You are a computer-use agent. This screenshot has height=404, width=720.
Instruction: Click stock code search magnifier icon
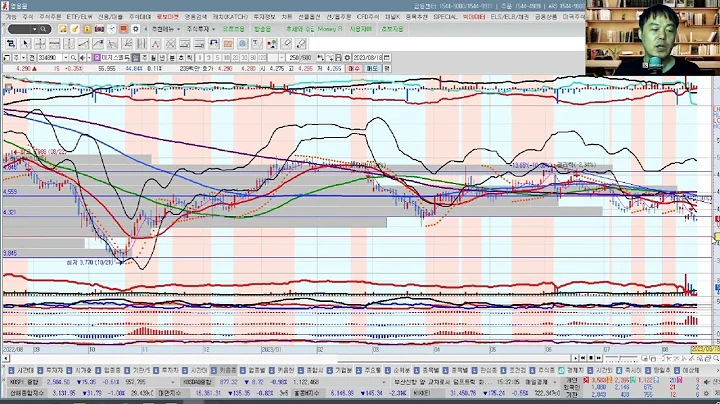tap(73, 57)
